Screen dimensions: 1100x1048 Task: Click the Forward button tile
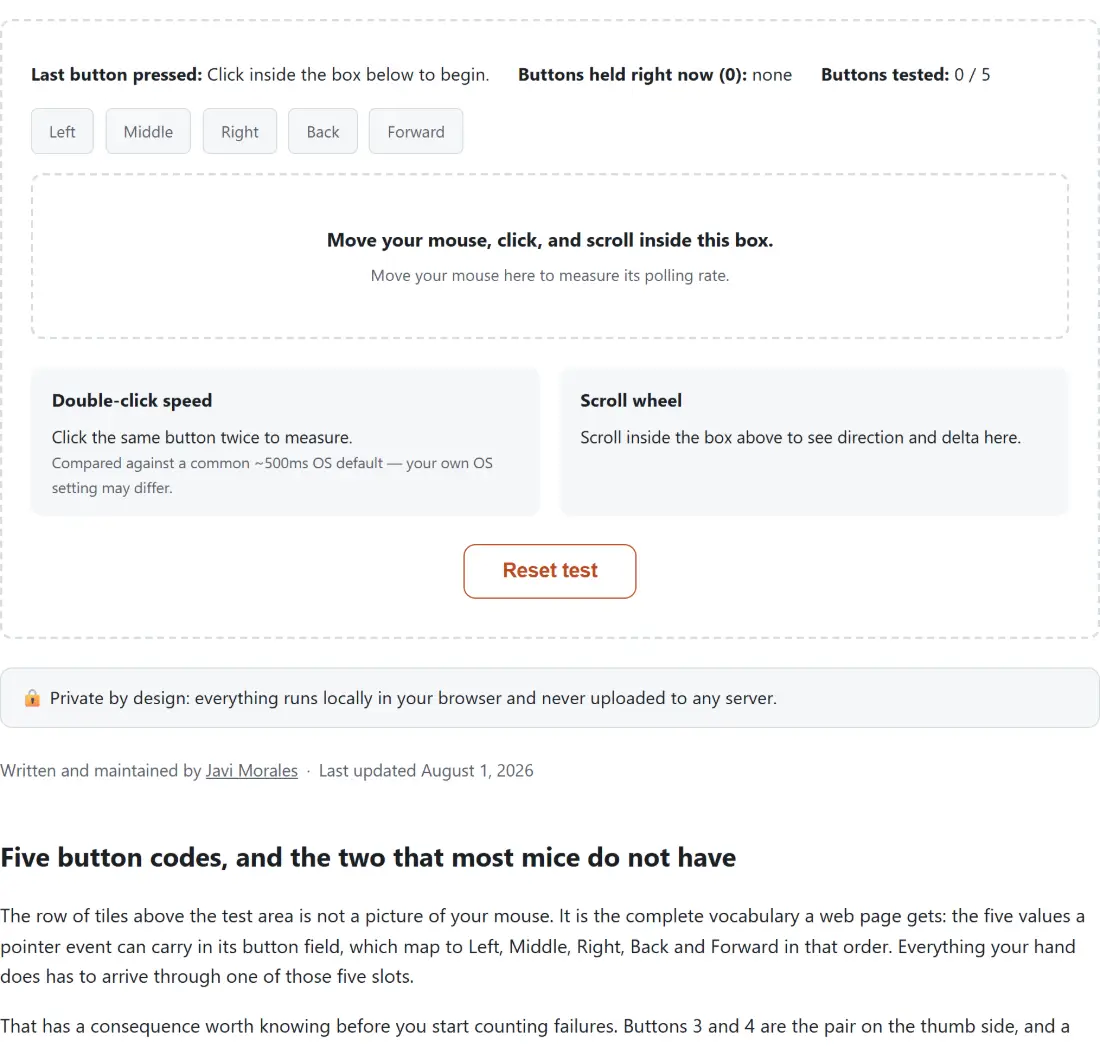416,131
